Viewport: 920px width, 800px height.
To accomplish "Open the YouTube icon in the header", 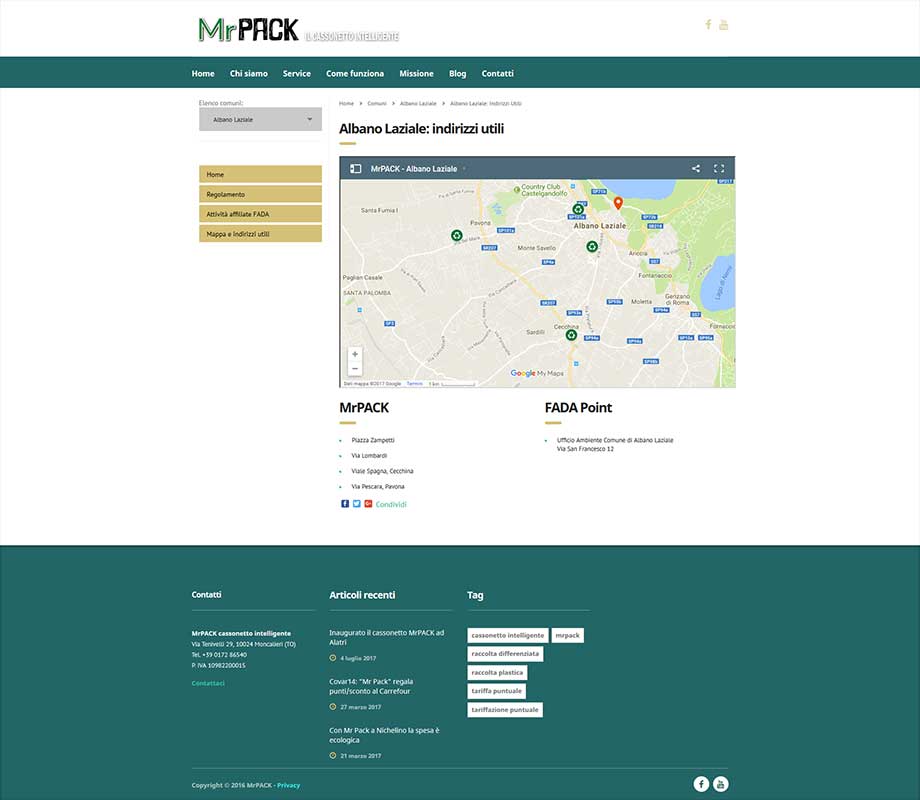I will click(x=723, y=25).
